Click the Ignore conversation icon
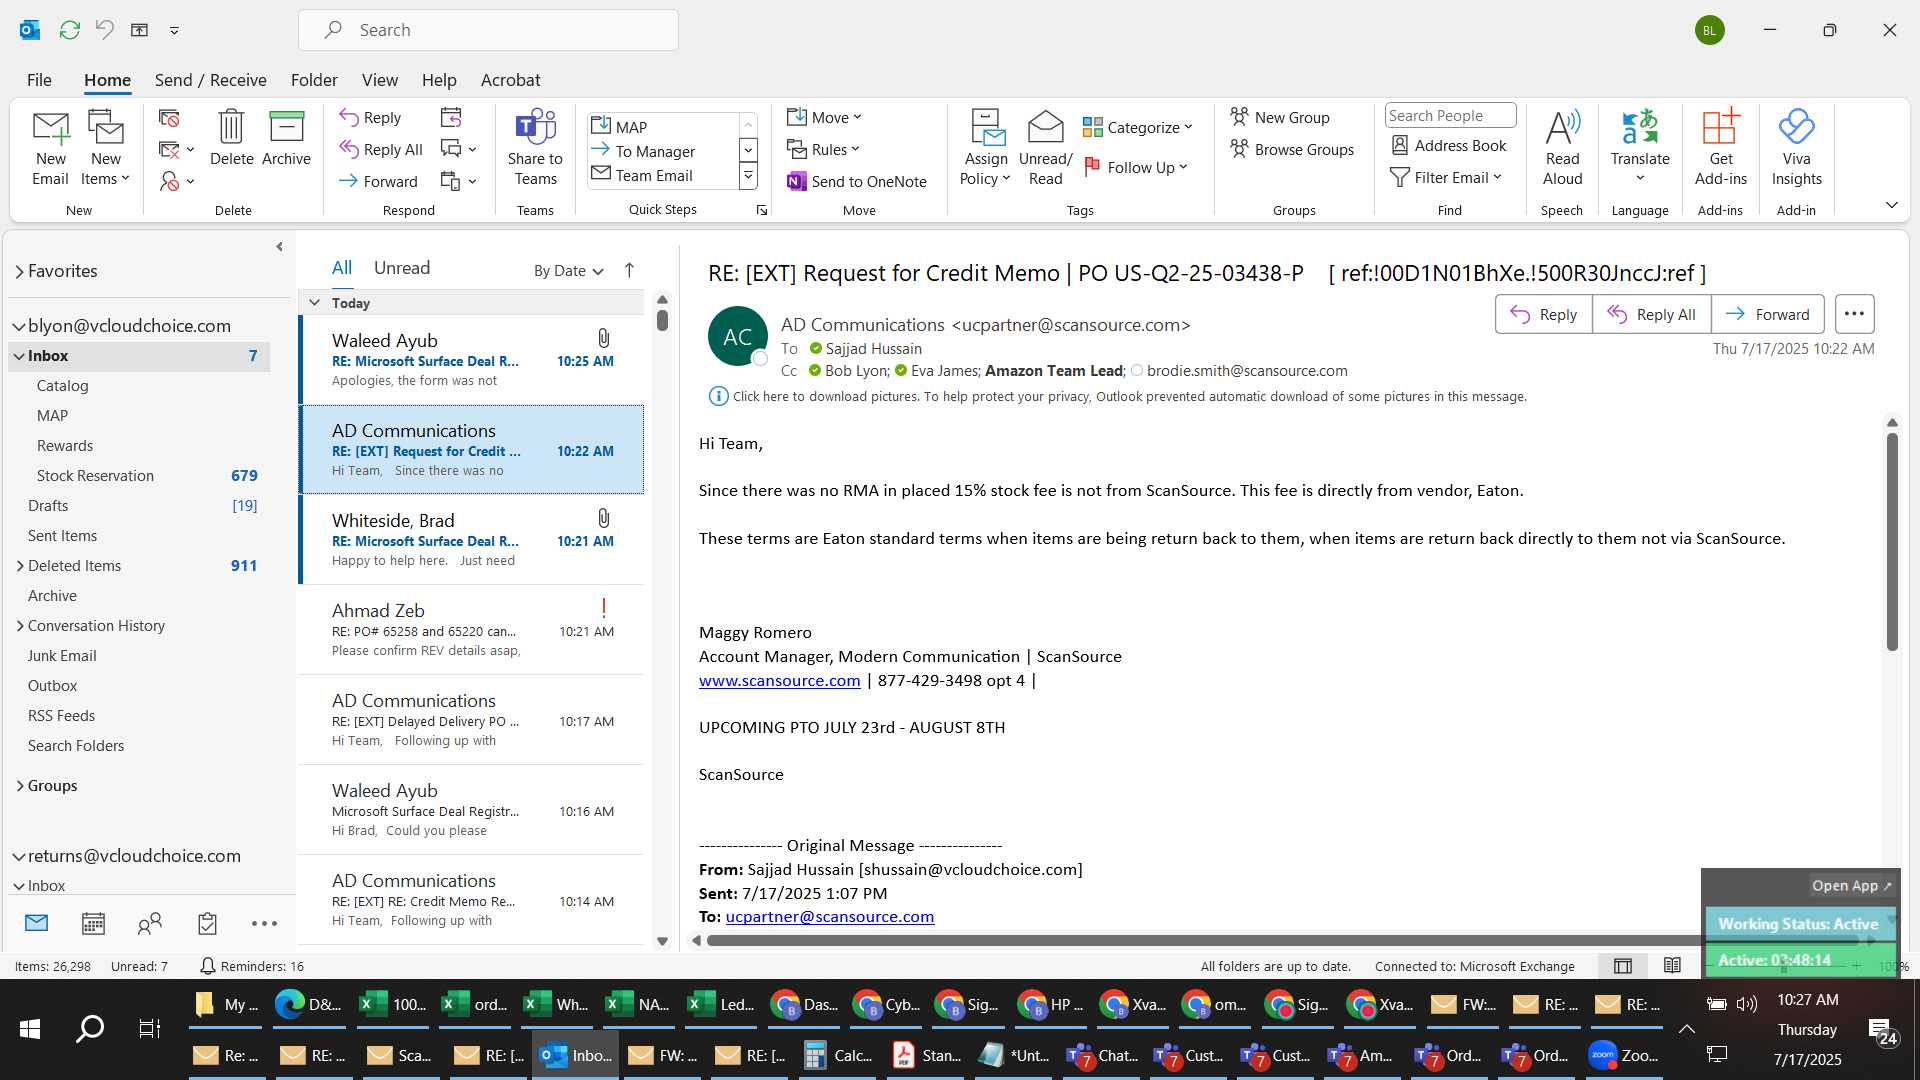Screen dimensions: 1920x1080 (x=169, y=118)
